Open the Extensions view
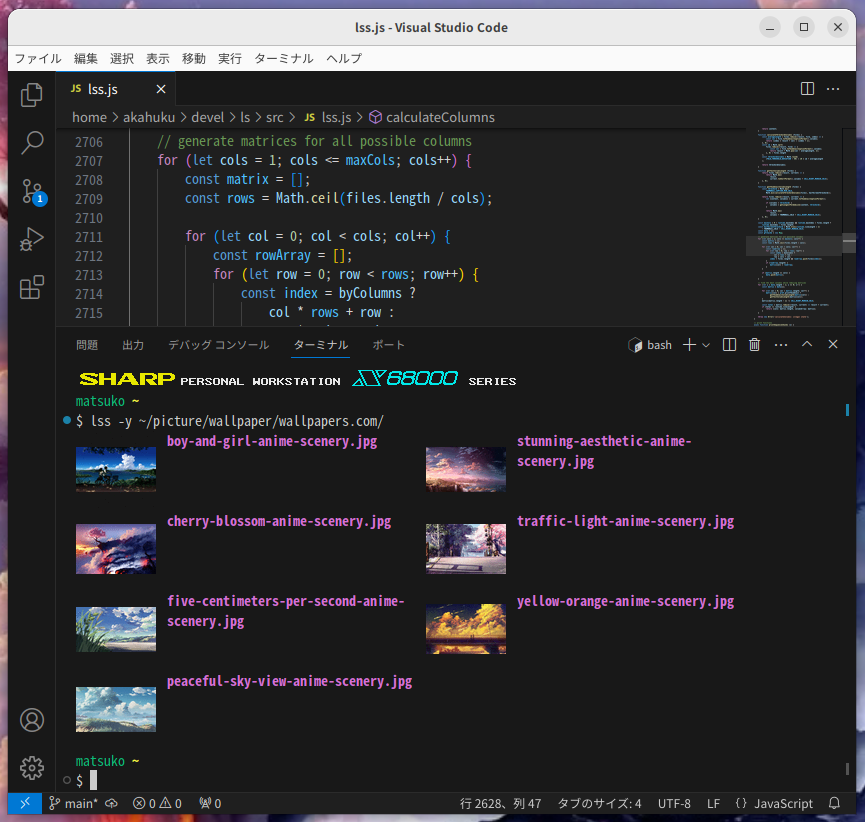 pyautogui.click(x=31, y=287)
